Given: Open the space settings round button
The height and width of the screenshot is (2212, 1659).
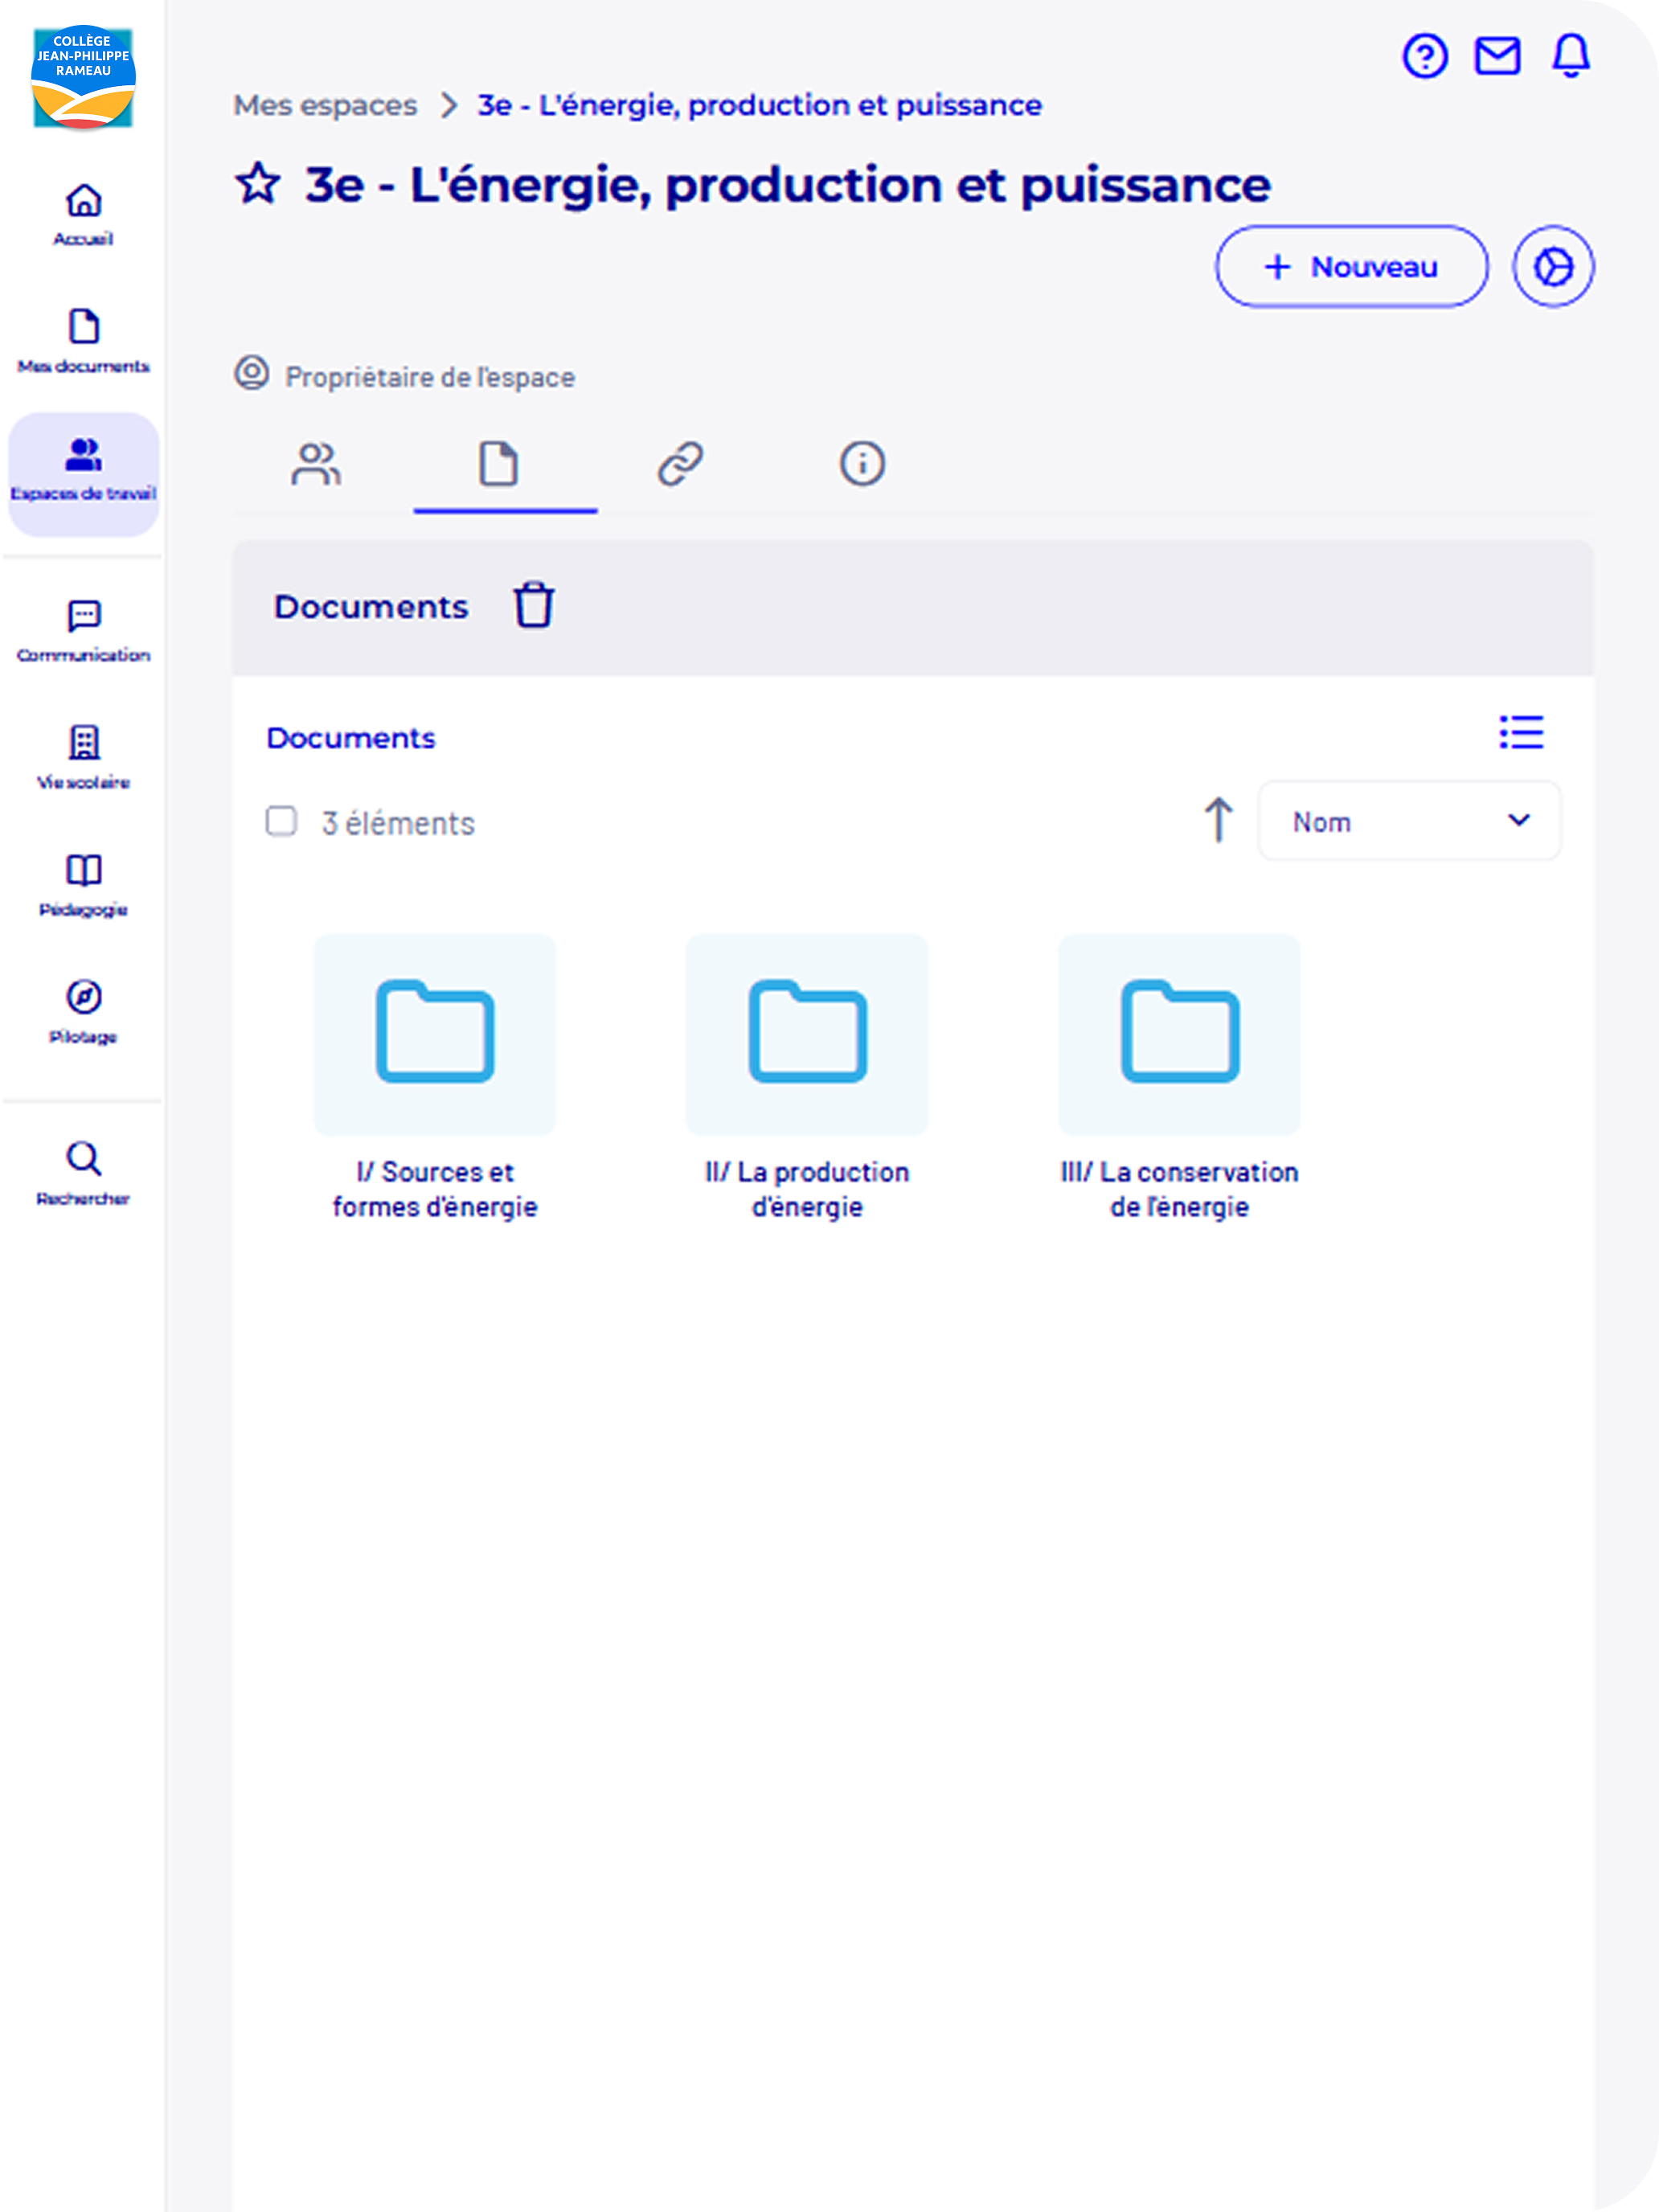Looking at the screenshot, I should [x=1552, y=267].
